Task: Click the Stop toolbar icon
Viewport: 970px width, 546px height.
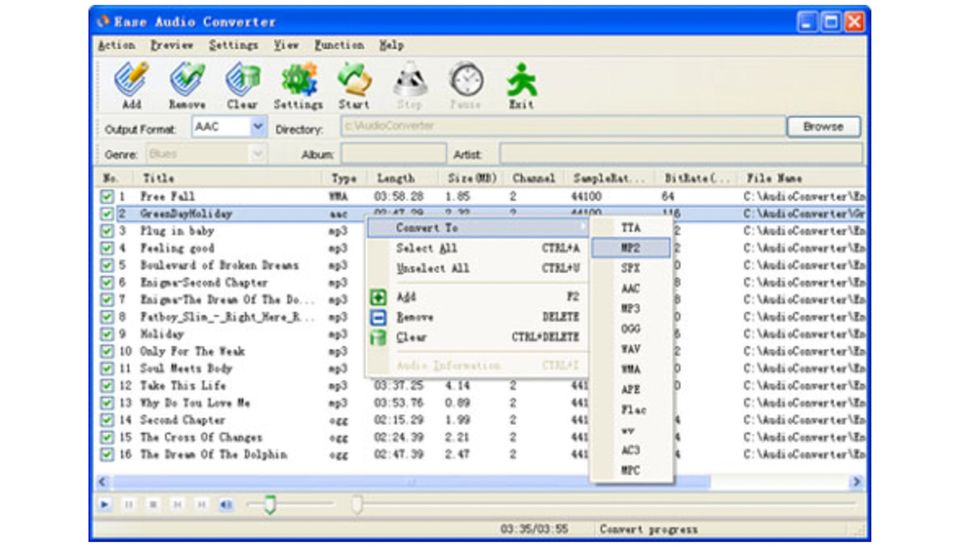Action: point(410,85)
